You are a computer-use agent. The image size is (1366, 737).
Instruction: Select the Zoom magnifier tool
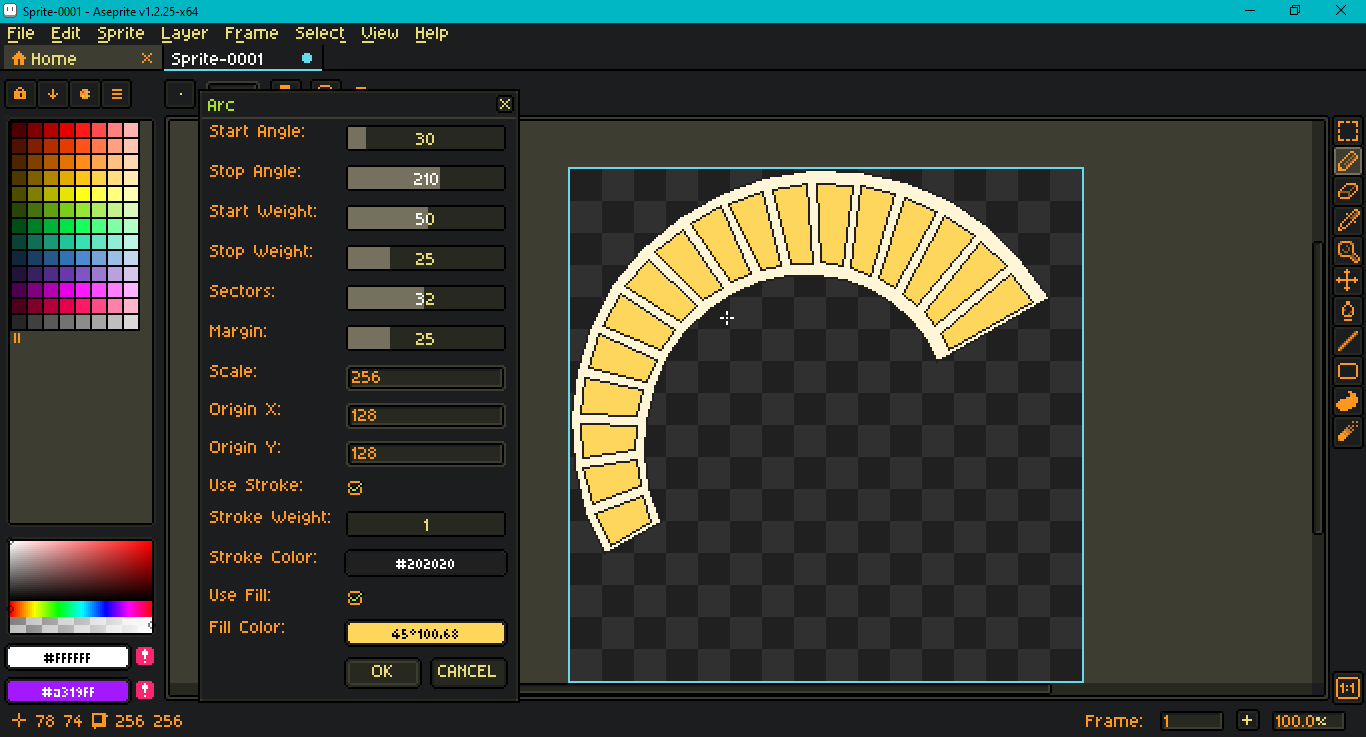pos(1347,251)
